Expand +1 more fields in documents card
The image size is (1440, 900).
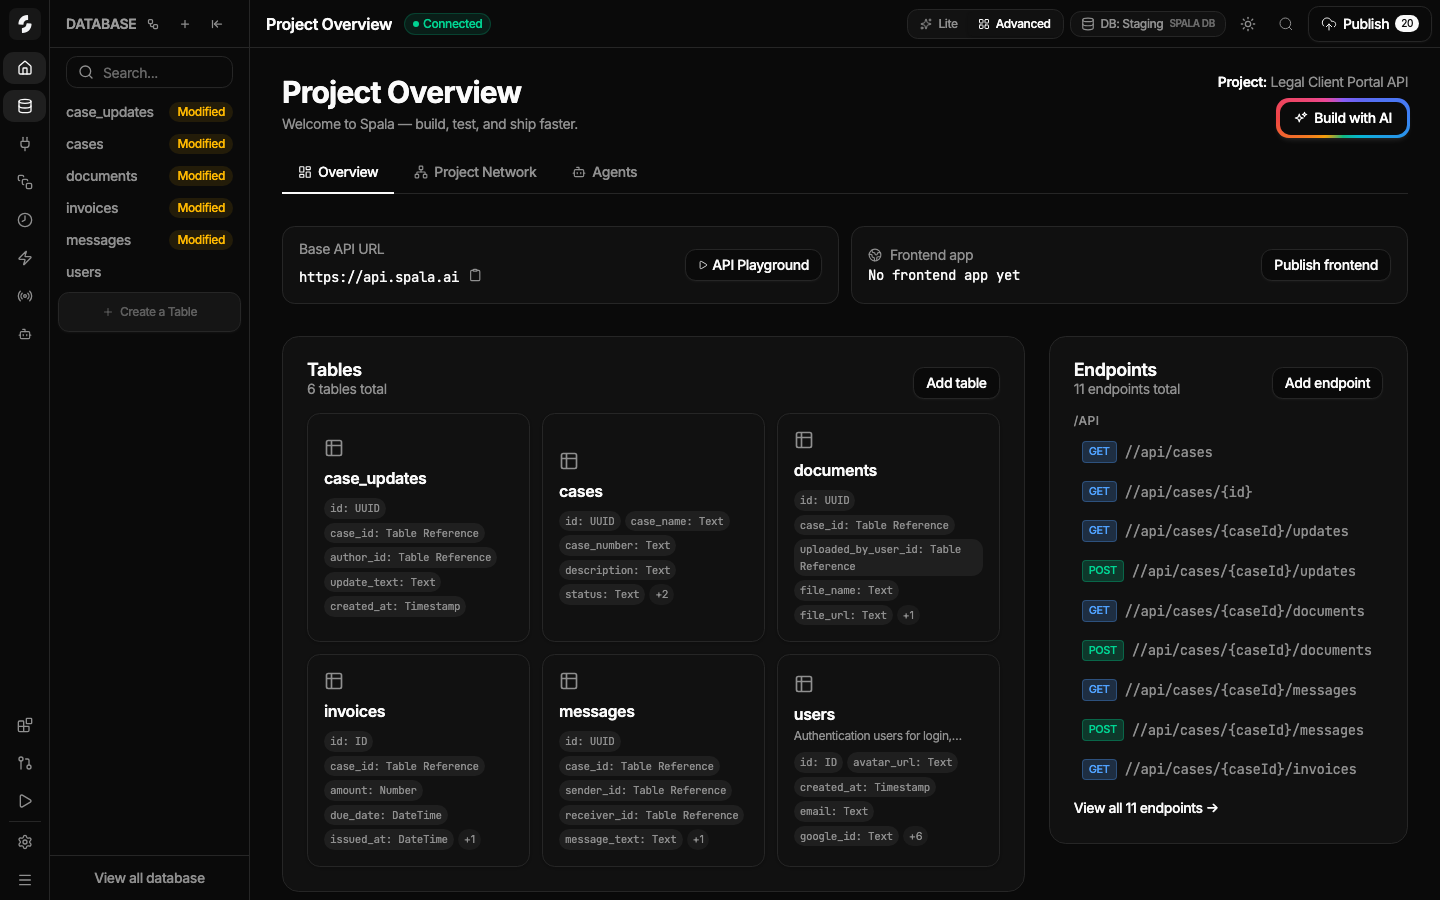pyautogui.click(x=908, y=615)
